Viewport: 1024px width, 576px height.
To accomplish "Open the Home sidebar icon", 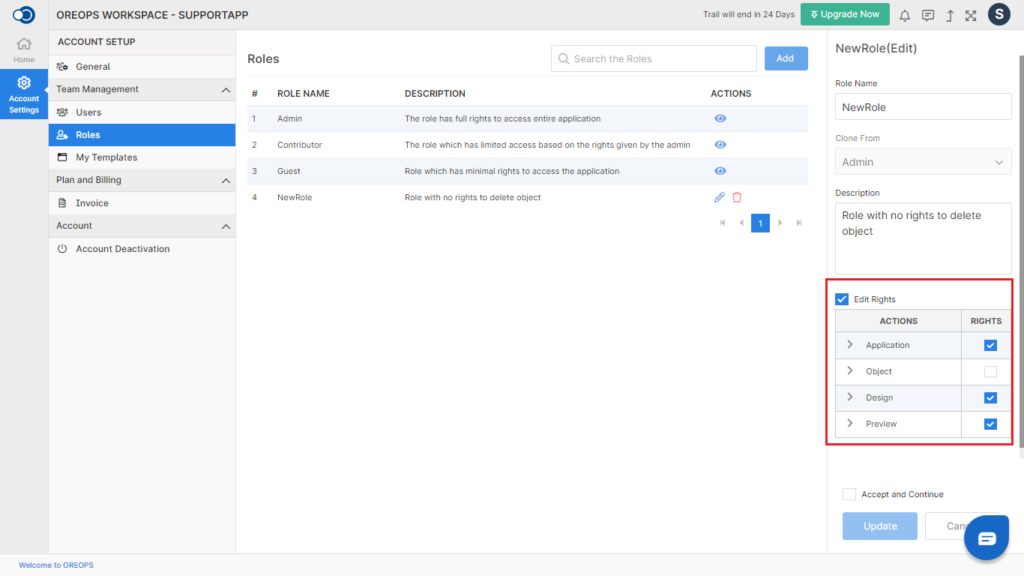I will (24, 50).
